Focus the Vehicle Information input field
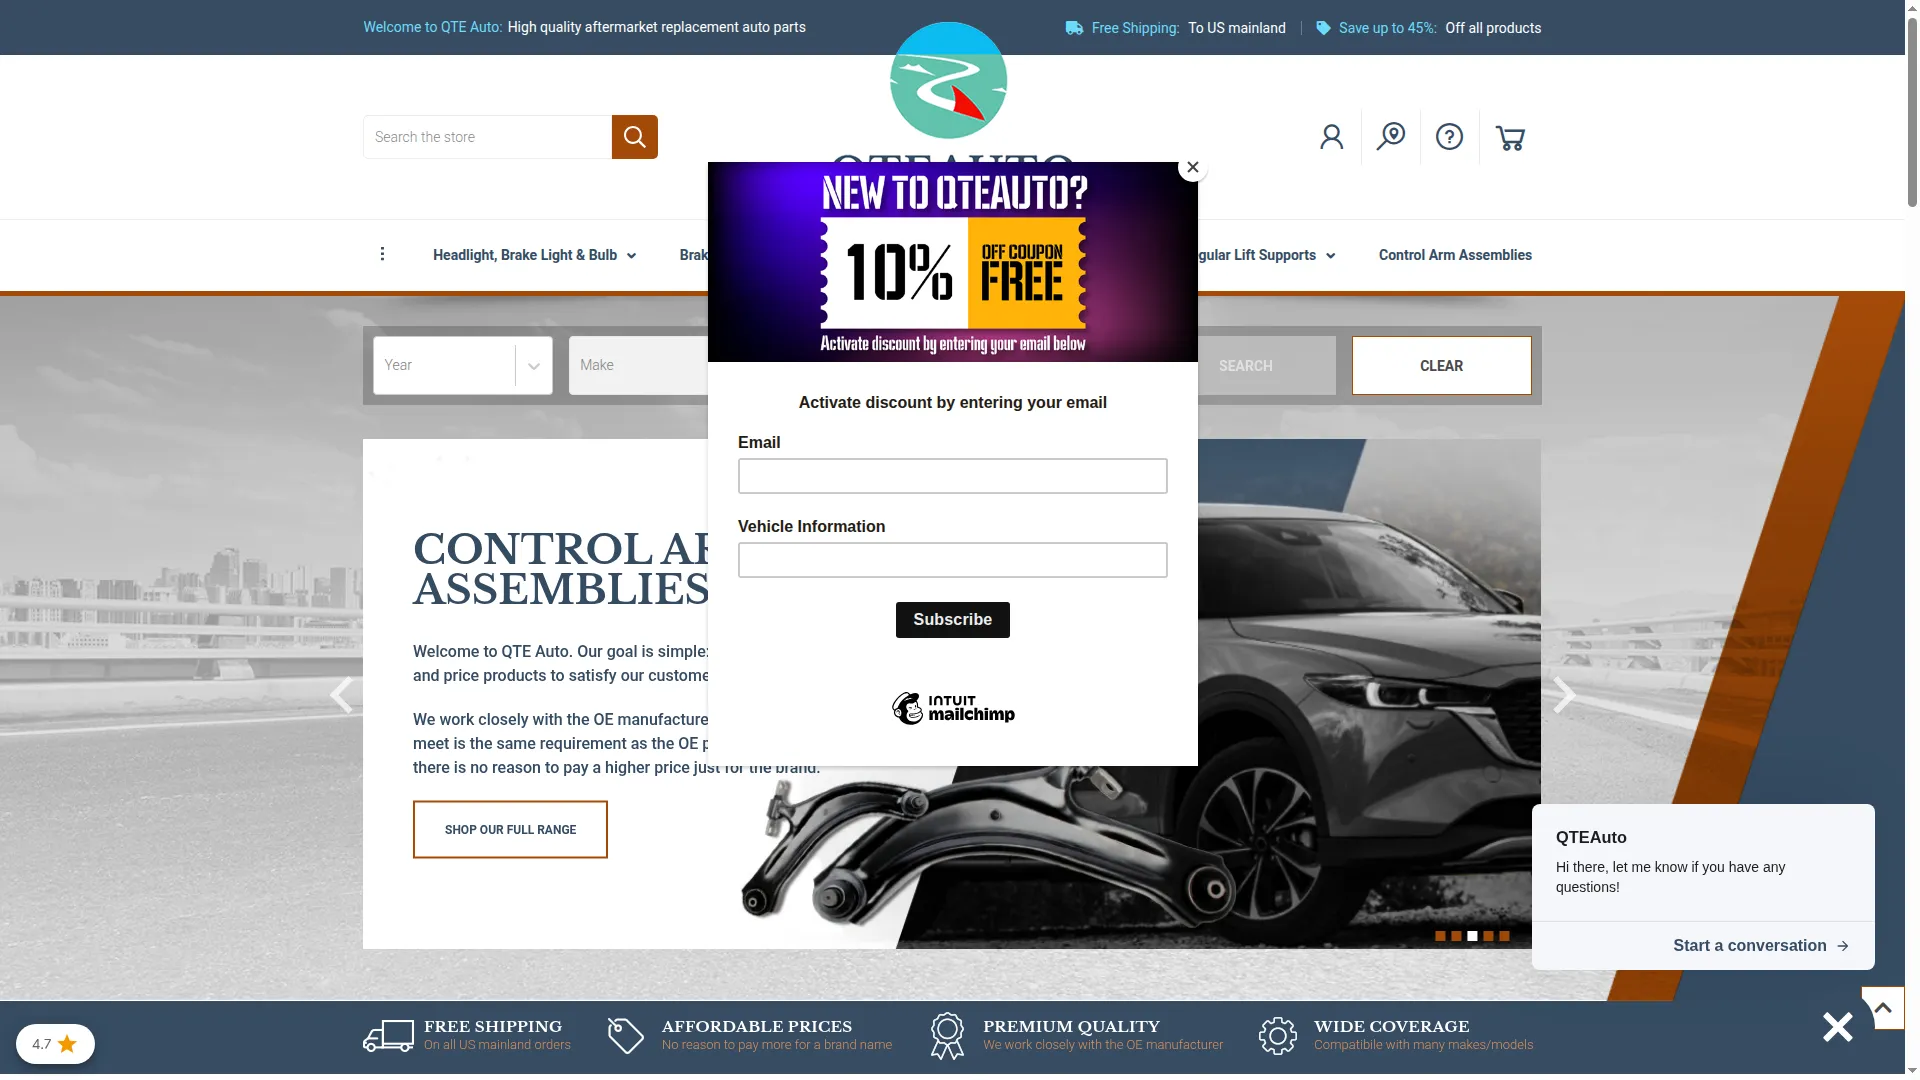This screenshot has width=1920, height=1080. 953,560
